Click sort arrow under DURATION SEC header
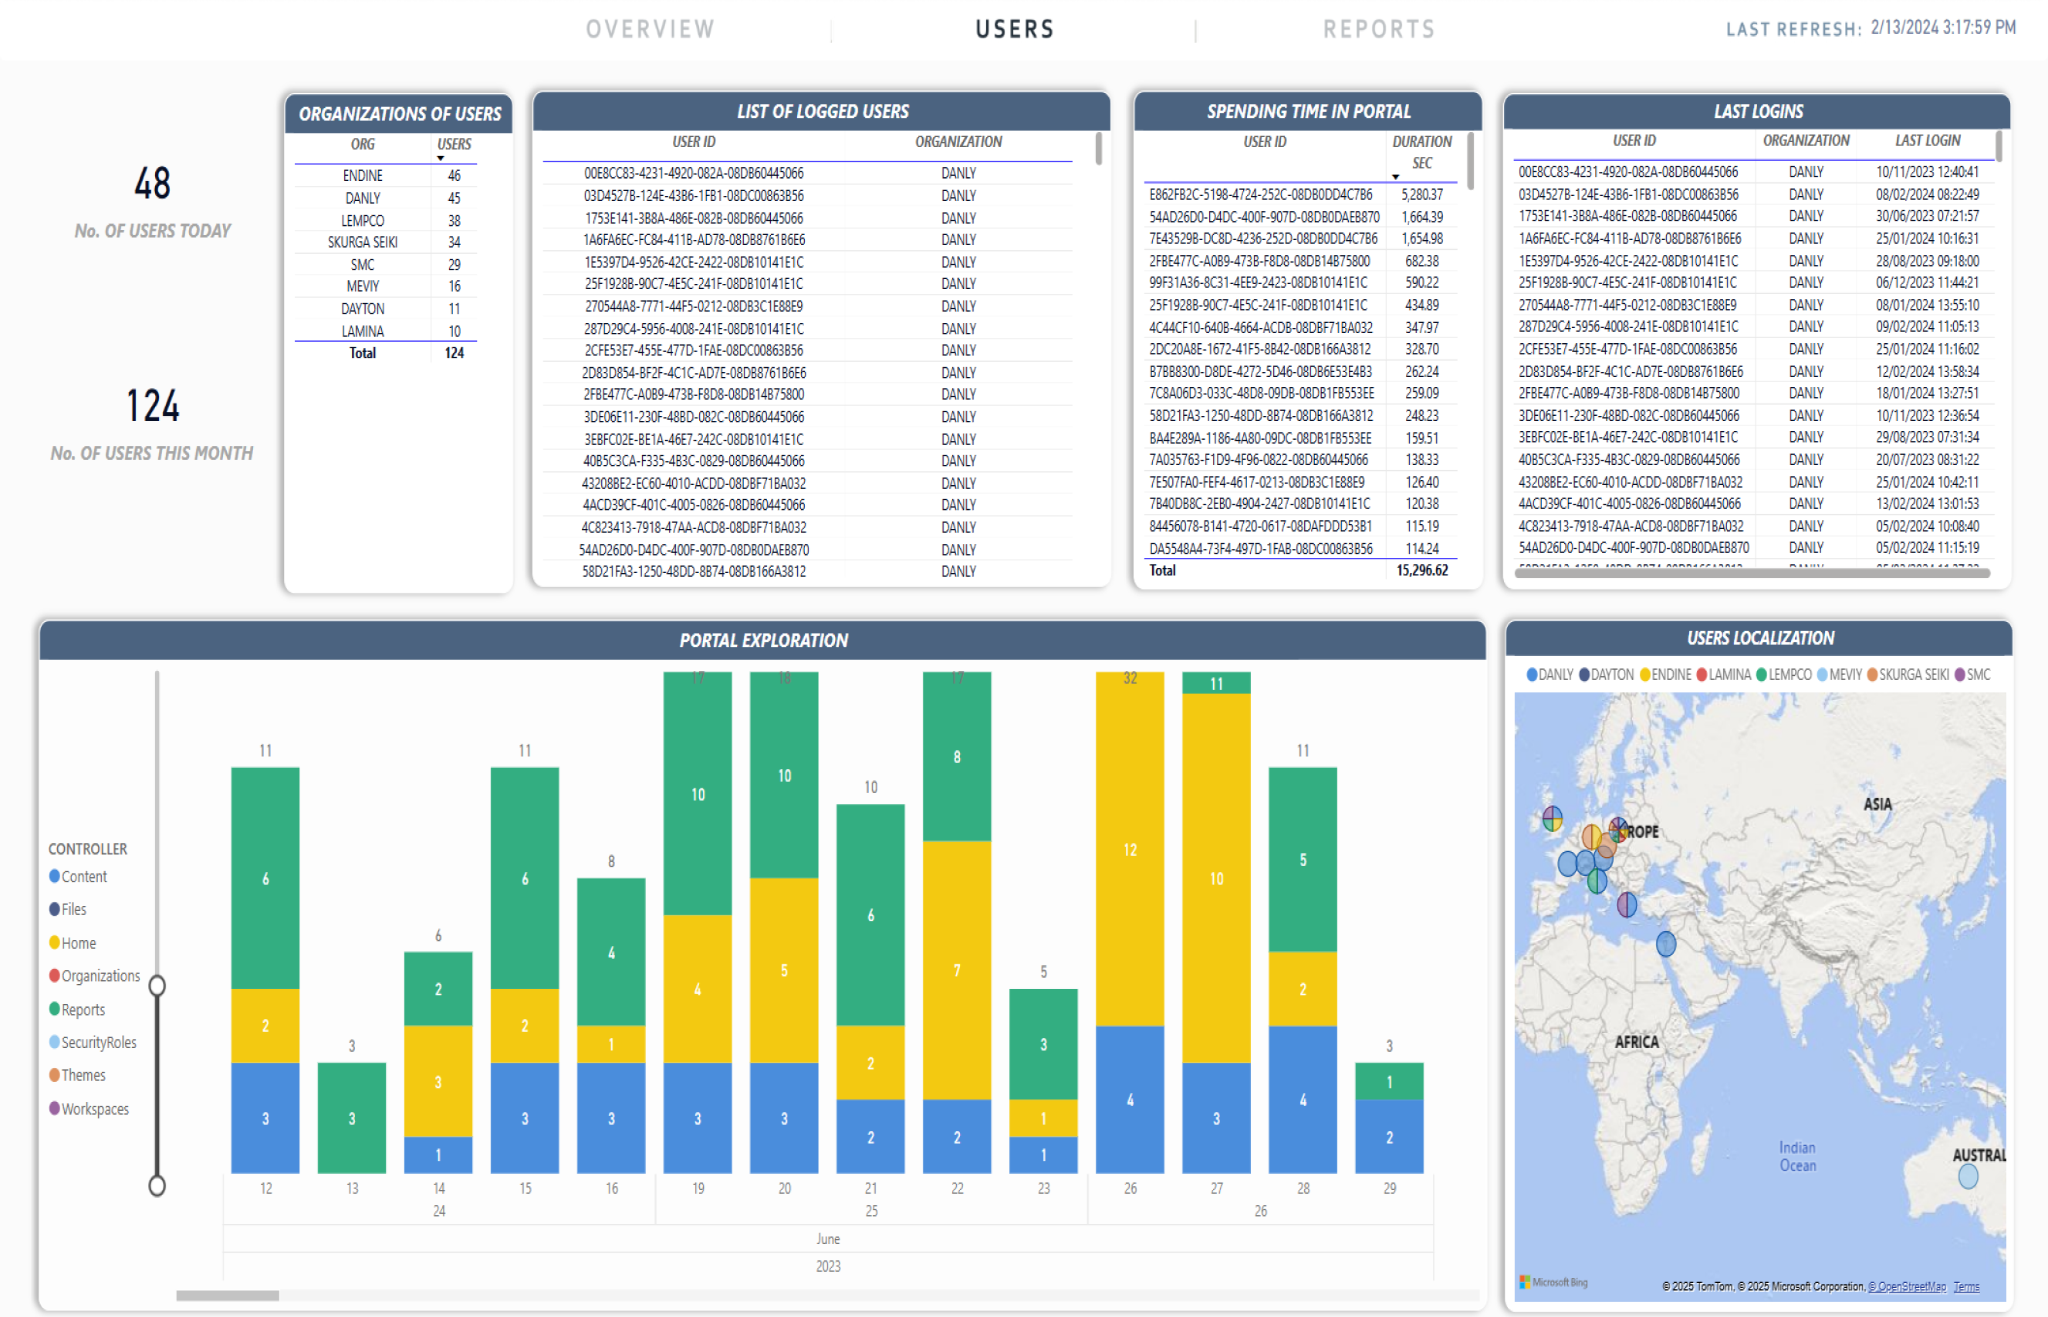Viewport: 2048px width, 1317px height. click(1395, 177)
